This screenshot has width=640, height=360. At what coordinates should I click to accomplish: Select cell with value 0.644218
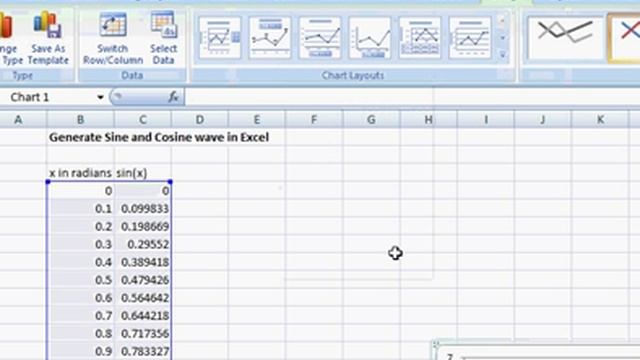[x=142, y=316]
